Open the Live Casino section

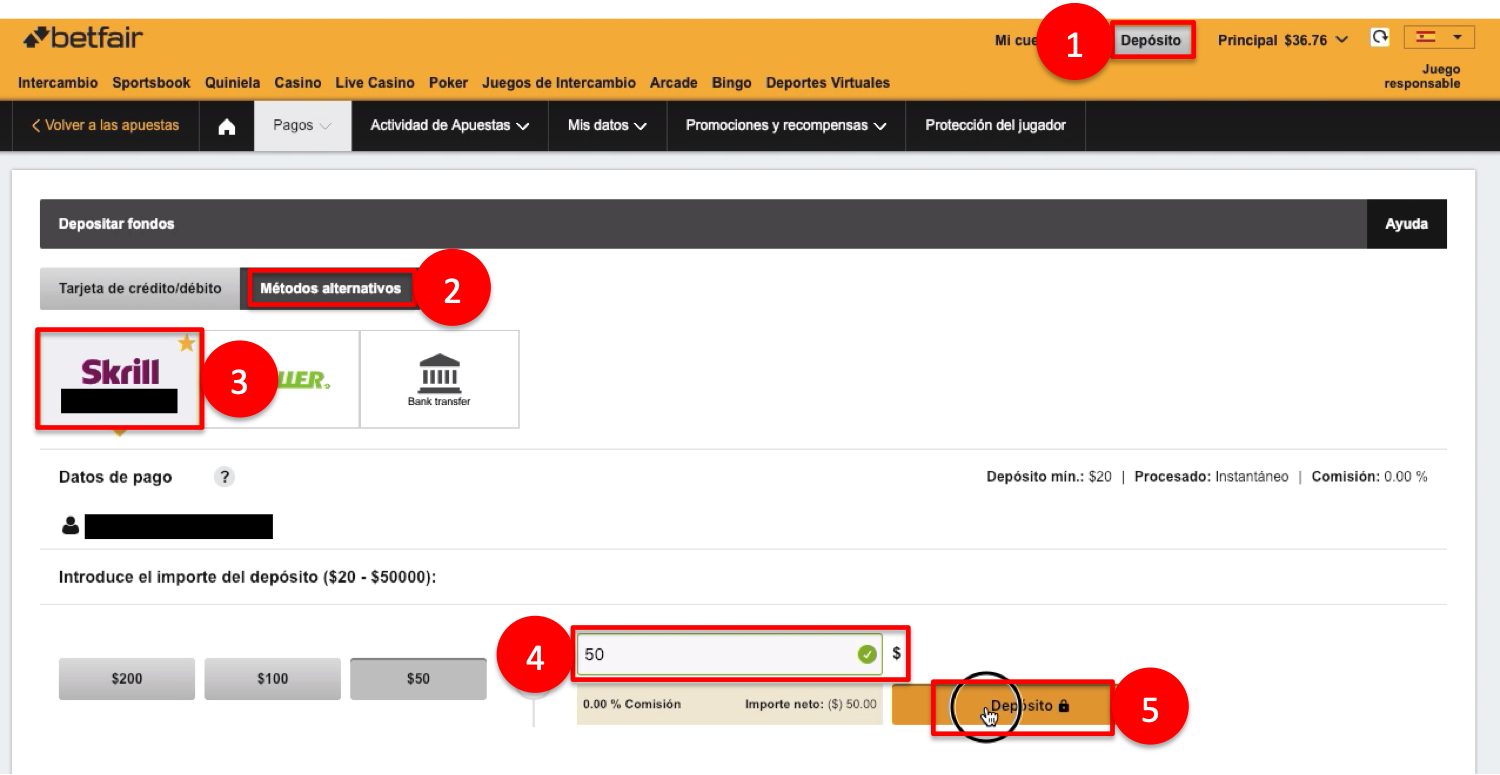coord(375,83)
